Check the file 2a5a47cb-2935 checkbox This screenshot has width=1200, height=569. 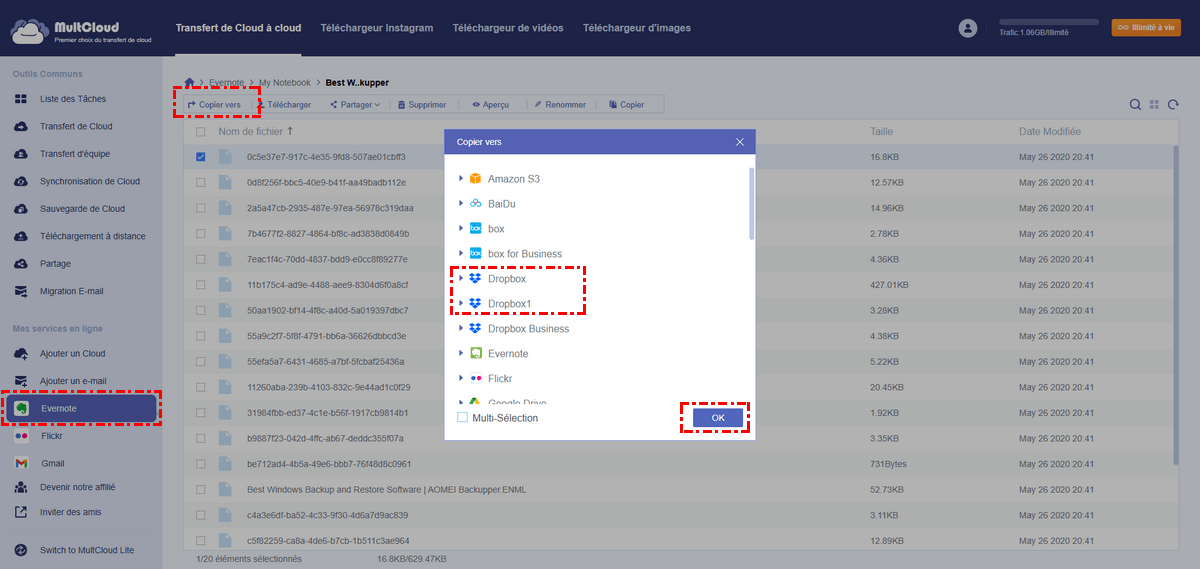[201, 208]
